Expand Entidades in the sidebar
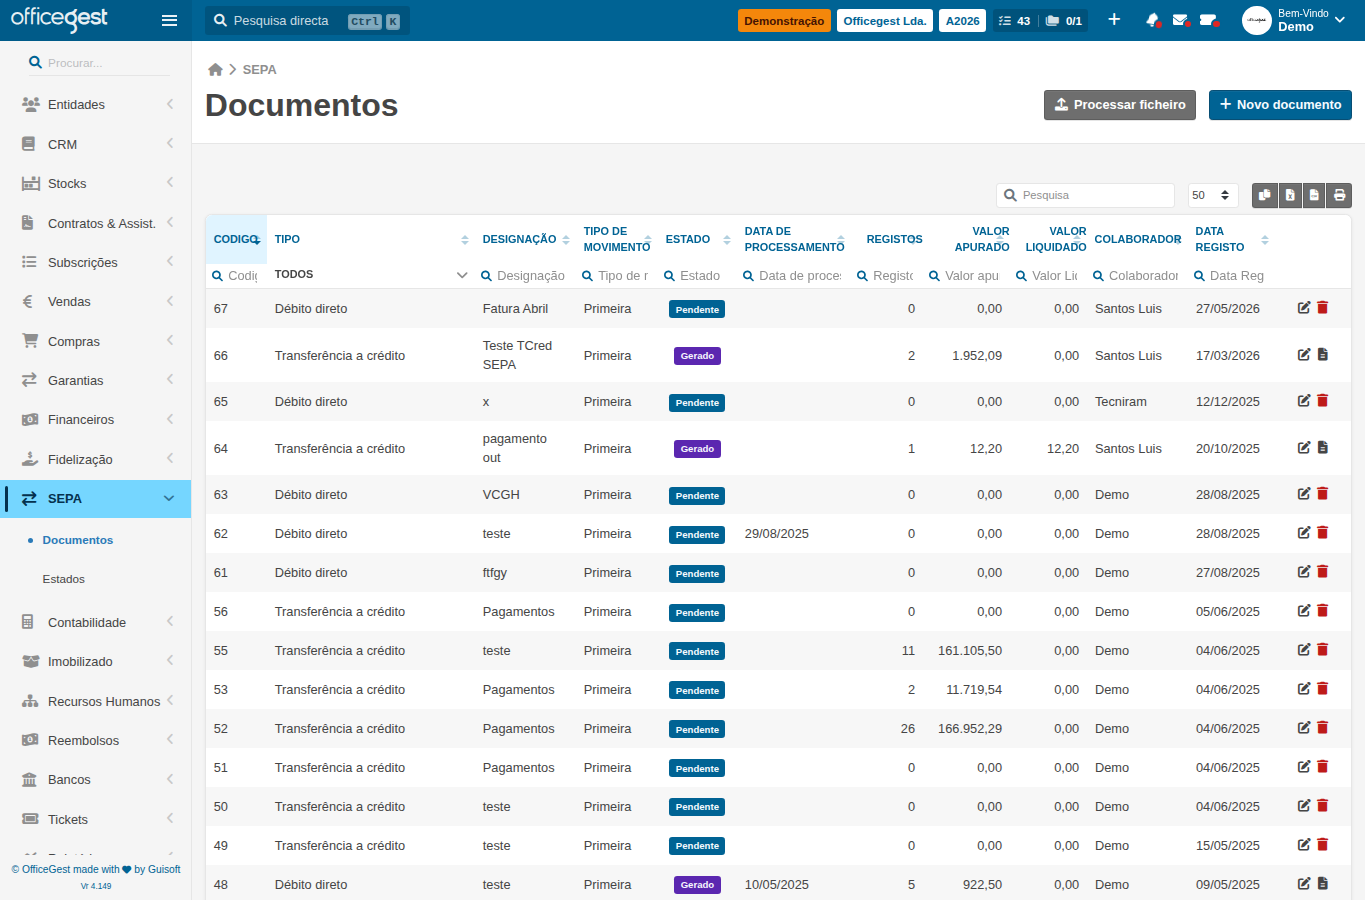Image resolution: width=1365 pixels, height=900 pixels. (96, 104)
